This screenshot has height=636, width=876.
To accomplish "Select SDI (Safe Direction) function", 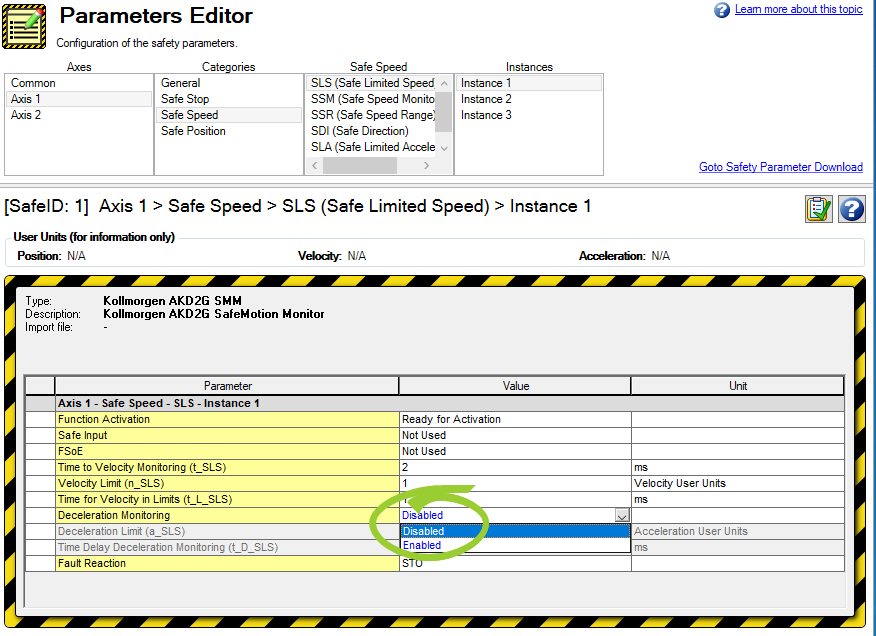I will click(371, 131).
